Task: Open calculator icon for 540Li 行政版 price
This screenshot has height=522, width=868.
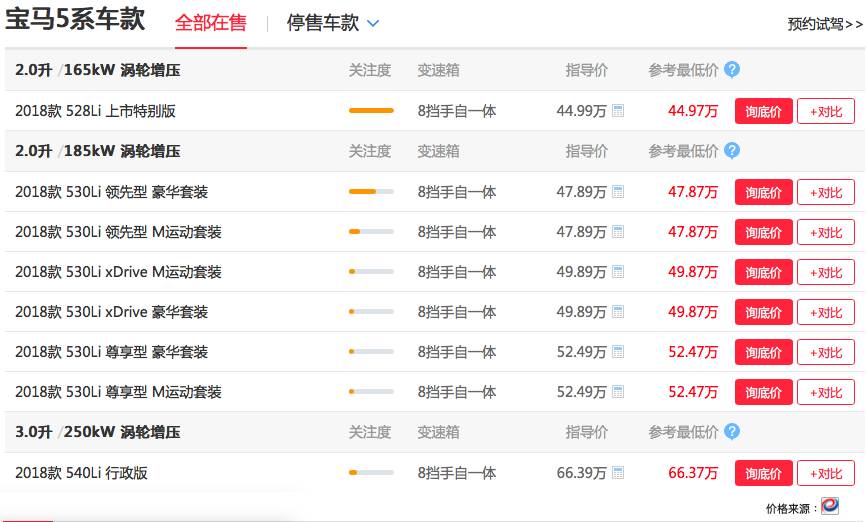Action: (618, 473)
